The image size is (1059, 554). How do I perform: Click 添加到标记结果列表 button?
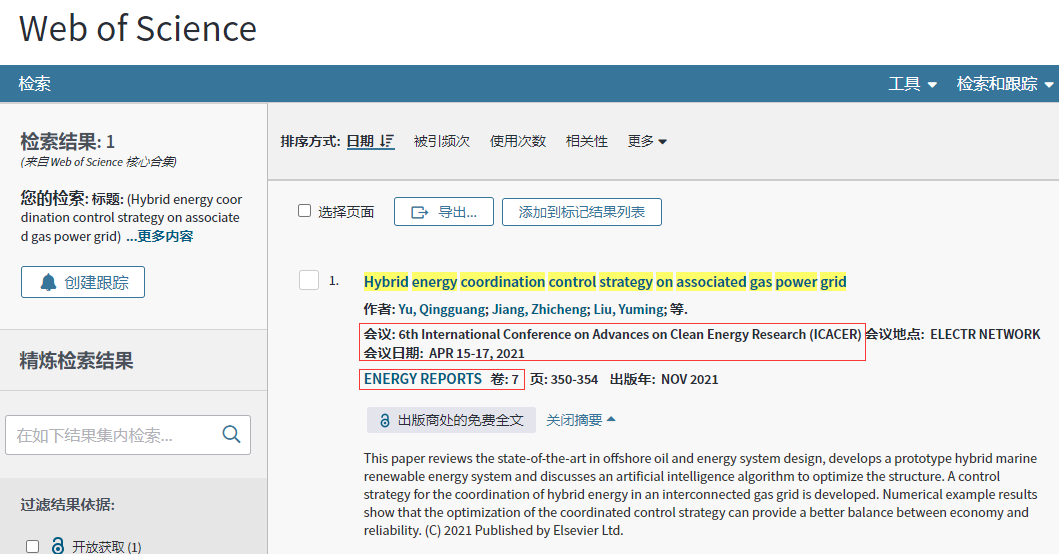click(x=582, y=212)
